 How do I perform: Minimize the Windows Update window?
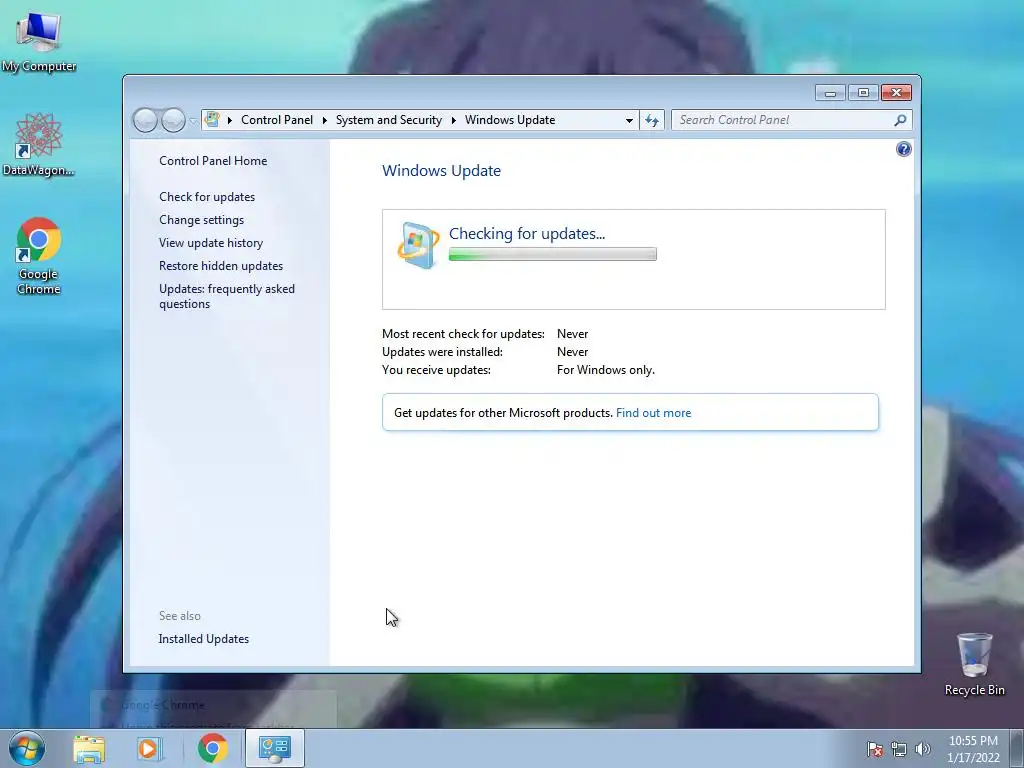(830, 93)
